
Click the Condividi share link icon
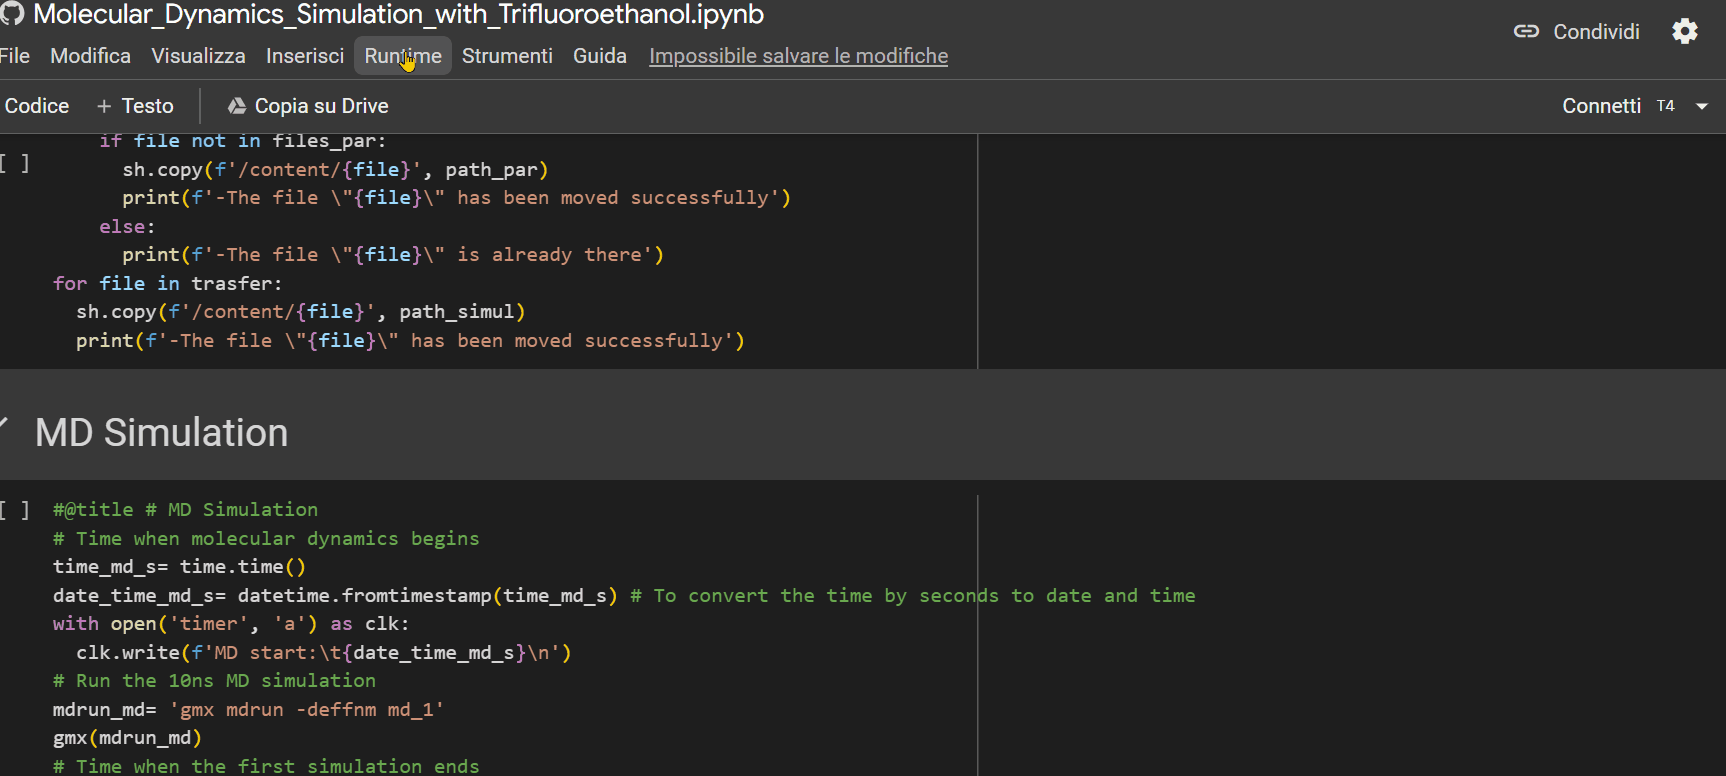[1526, 32]
